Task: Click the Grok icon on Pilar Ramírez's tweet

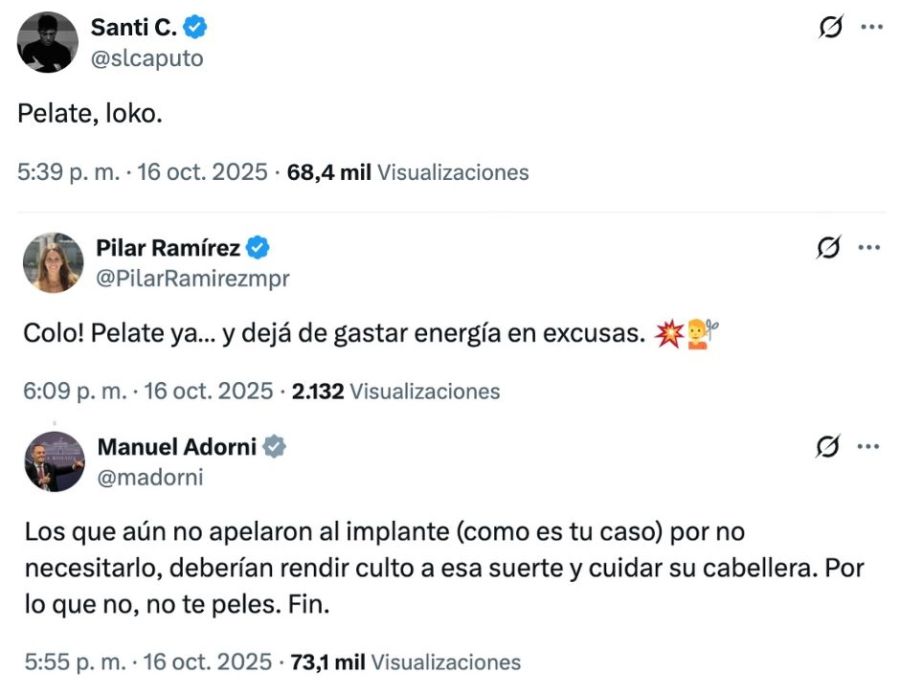Action: (x=829, y=247)
